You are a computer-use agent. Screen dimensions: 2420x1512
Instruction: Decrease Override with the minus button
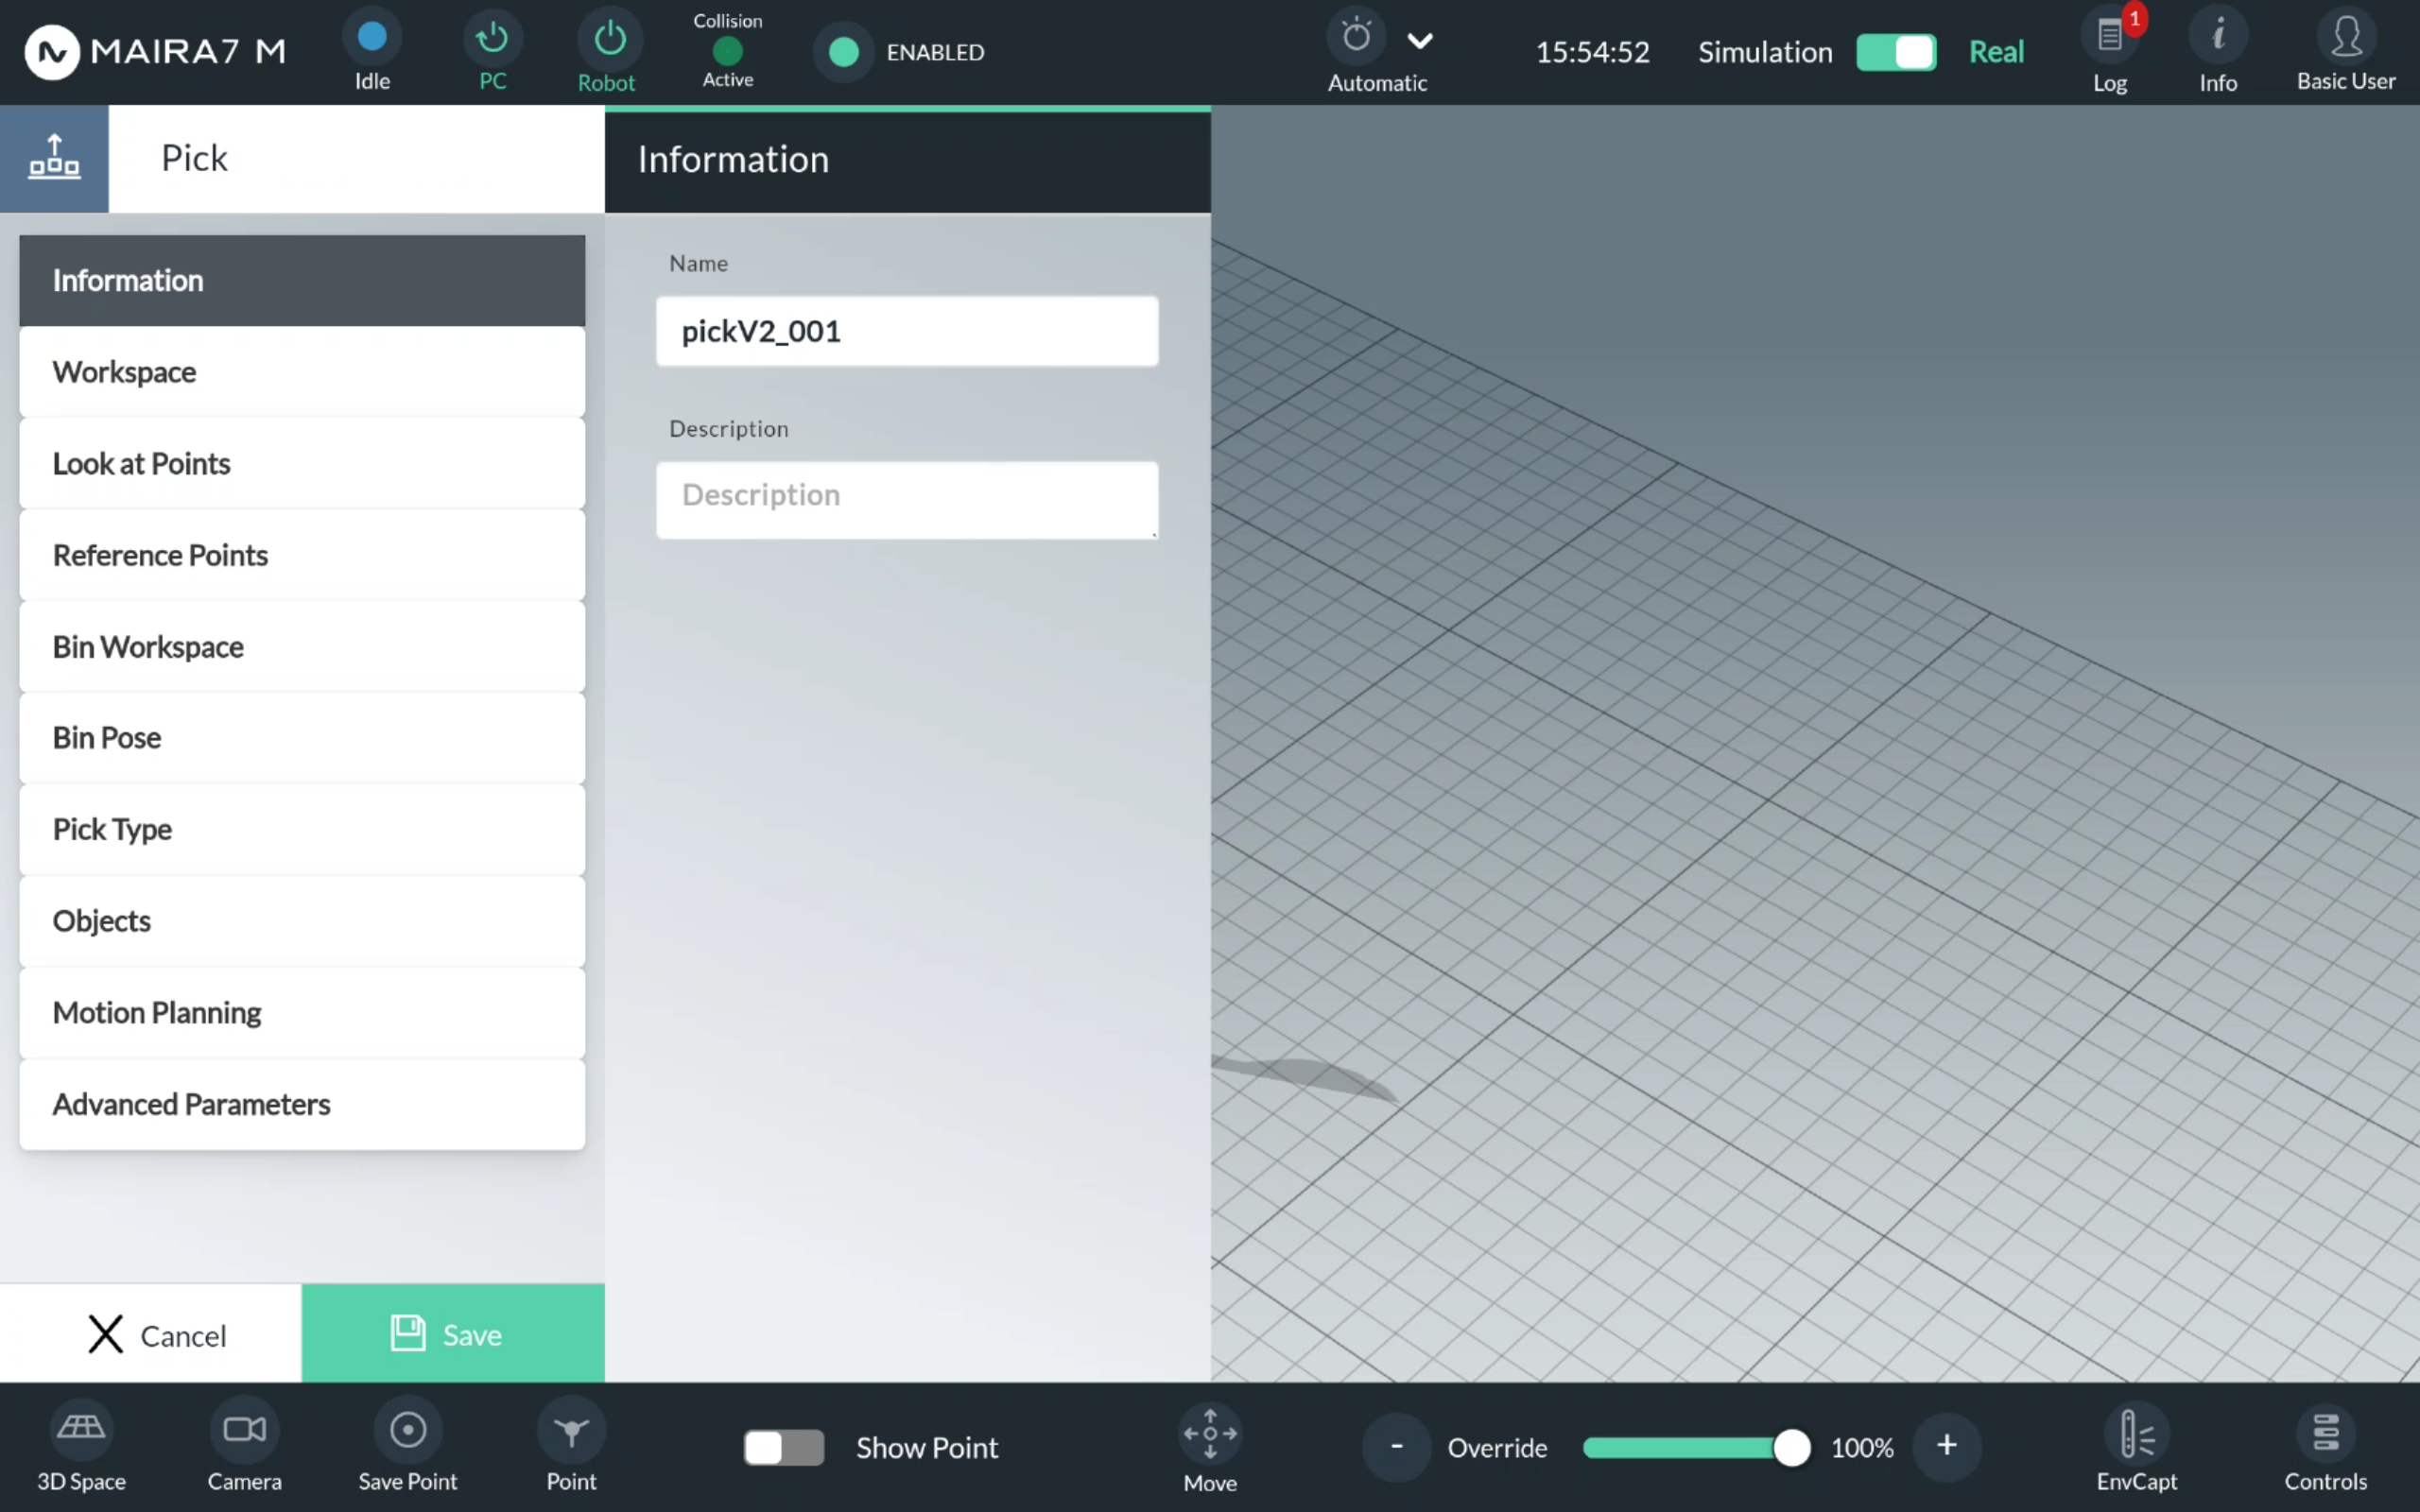click(x=1397, y=1447)
